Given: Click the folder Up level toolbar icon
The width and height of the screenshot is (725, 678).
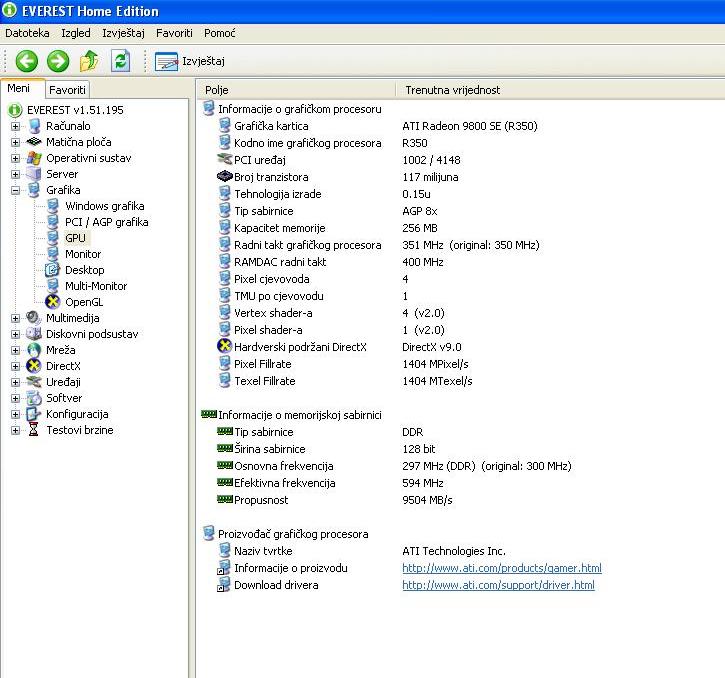Looking at the screenshot, I should (x=89, y=61).
